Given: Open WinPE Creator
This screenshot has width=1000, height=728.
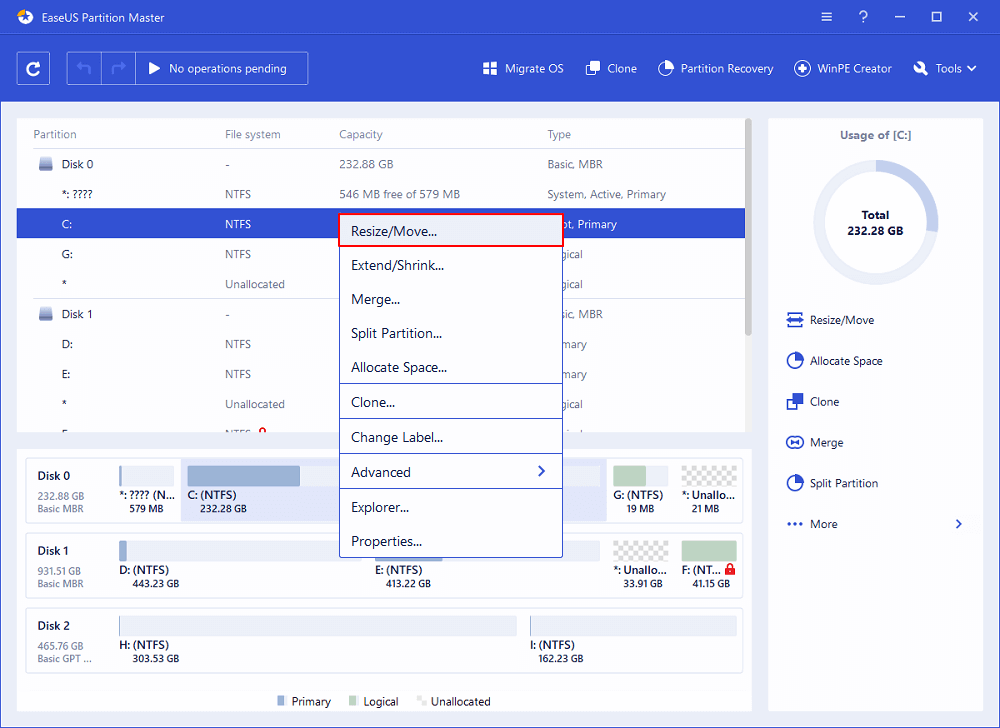Looking at the screenshot, I should coord(842,68).
